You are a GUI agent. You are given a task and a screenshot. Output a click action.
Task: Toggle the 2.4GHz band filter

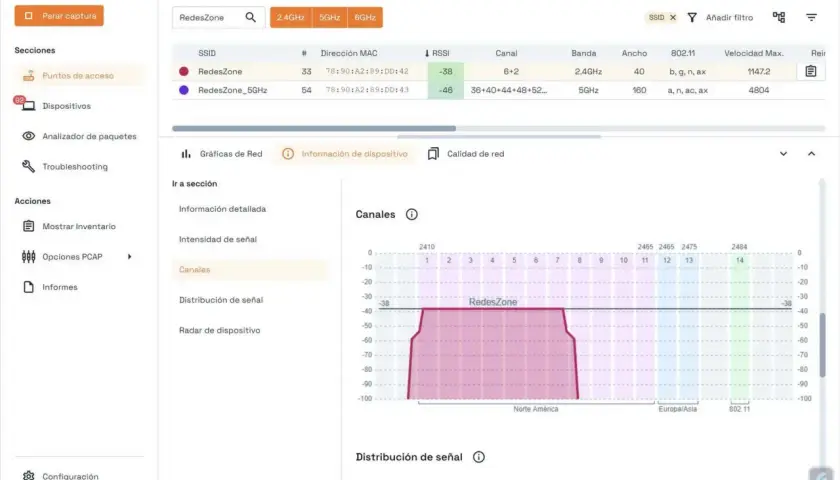291,17
